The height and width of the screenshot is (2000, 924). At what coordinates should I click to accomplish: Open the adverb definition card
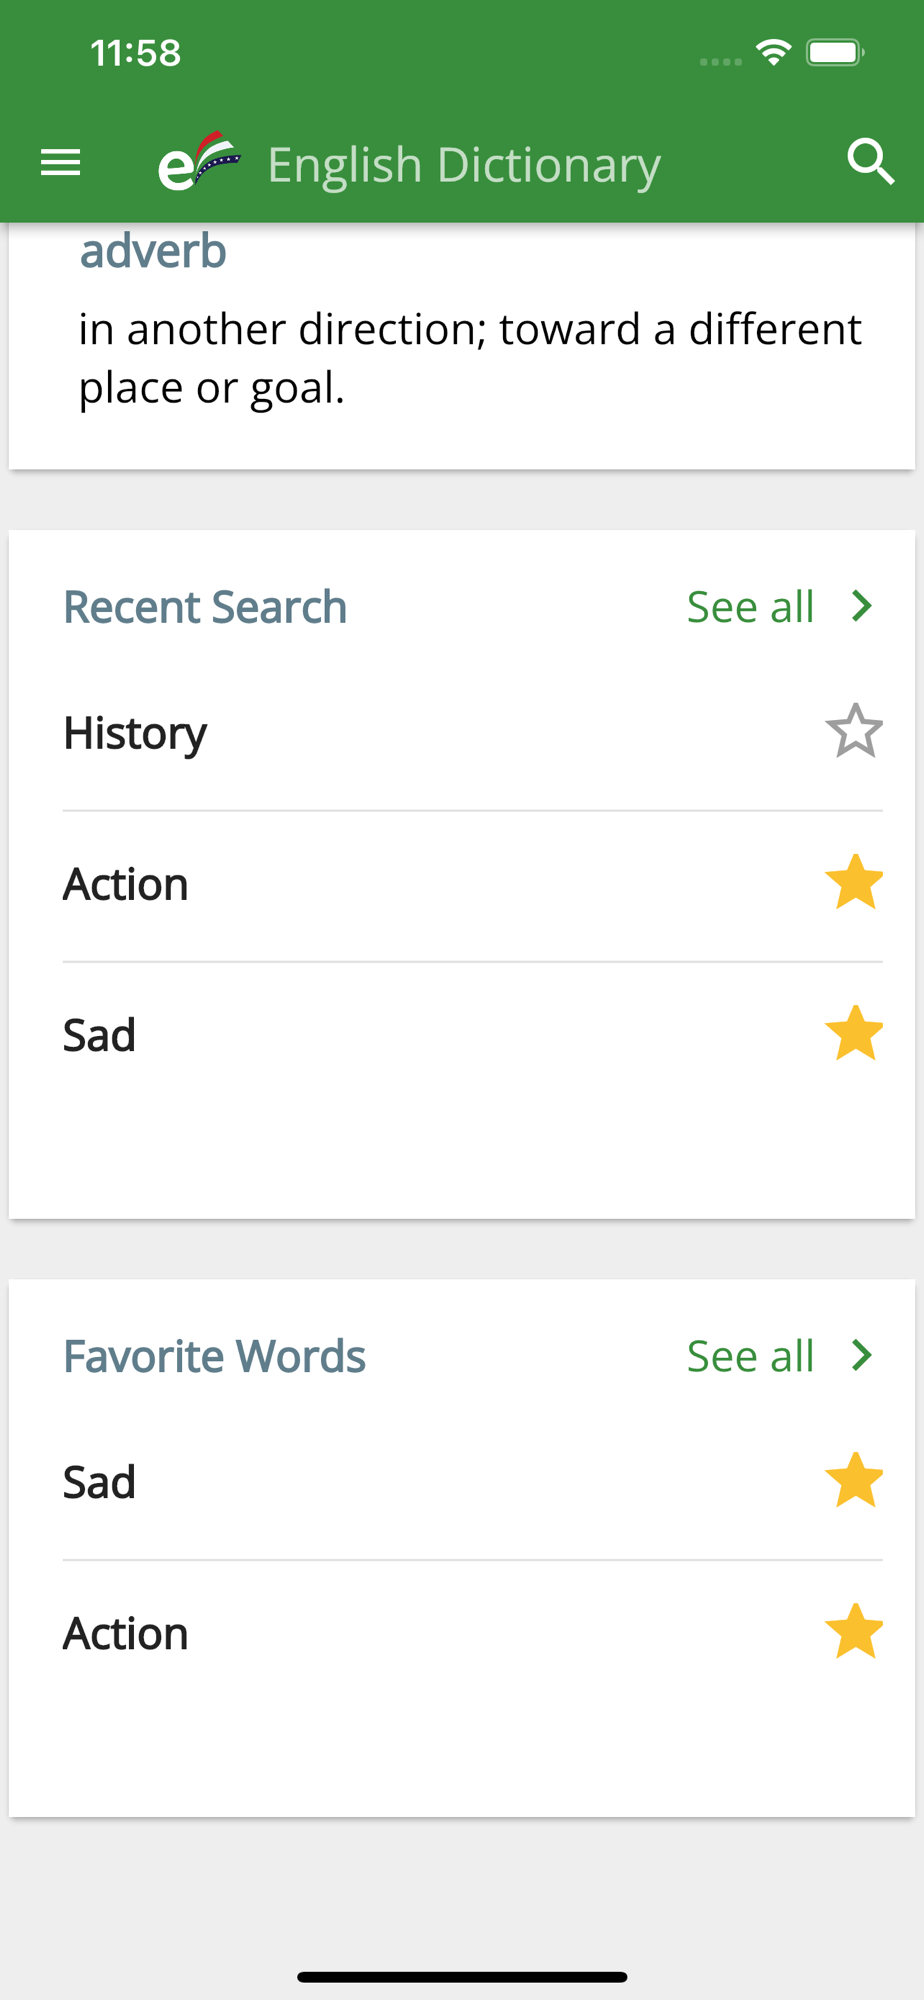pyautogui.click(x=462, y=346)
